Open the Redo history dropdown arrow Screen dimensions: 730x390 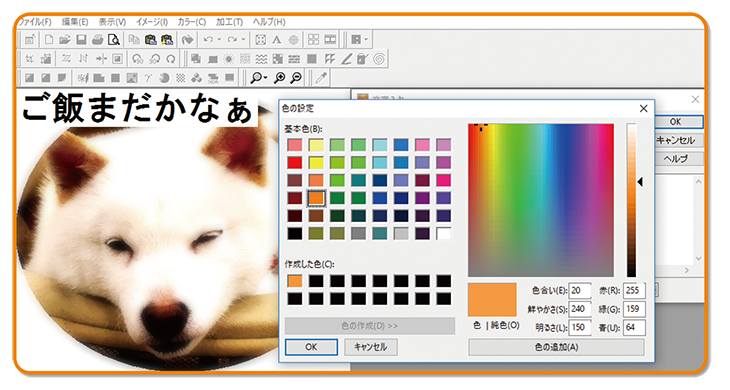pyautogui.click(x=243, y=40)
